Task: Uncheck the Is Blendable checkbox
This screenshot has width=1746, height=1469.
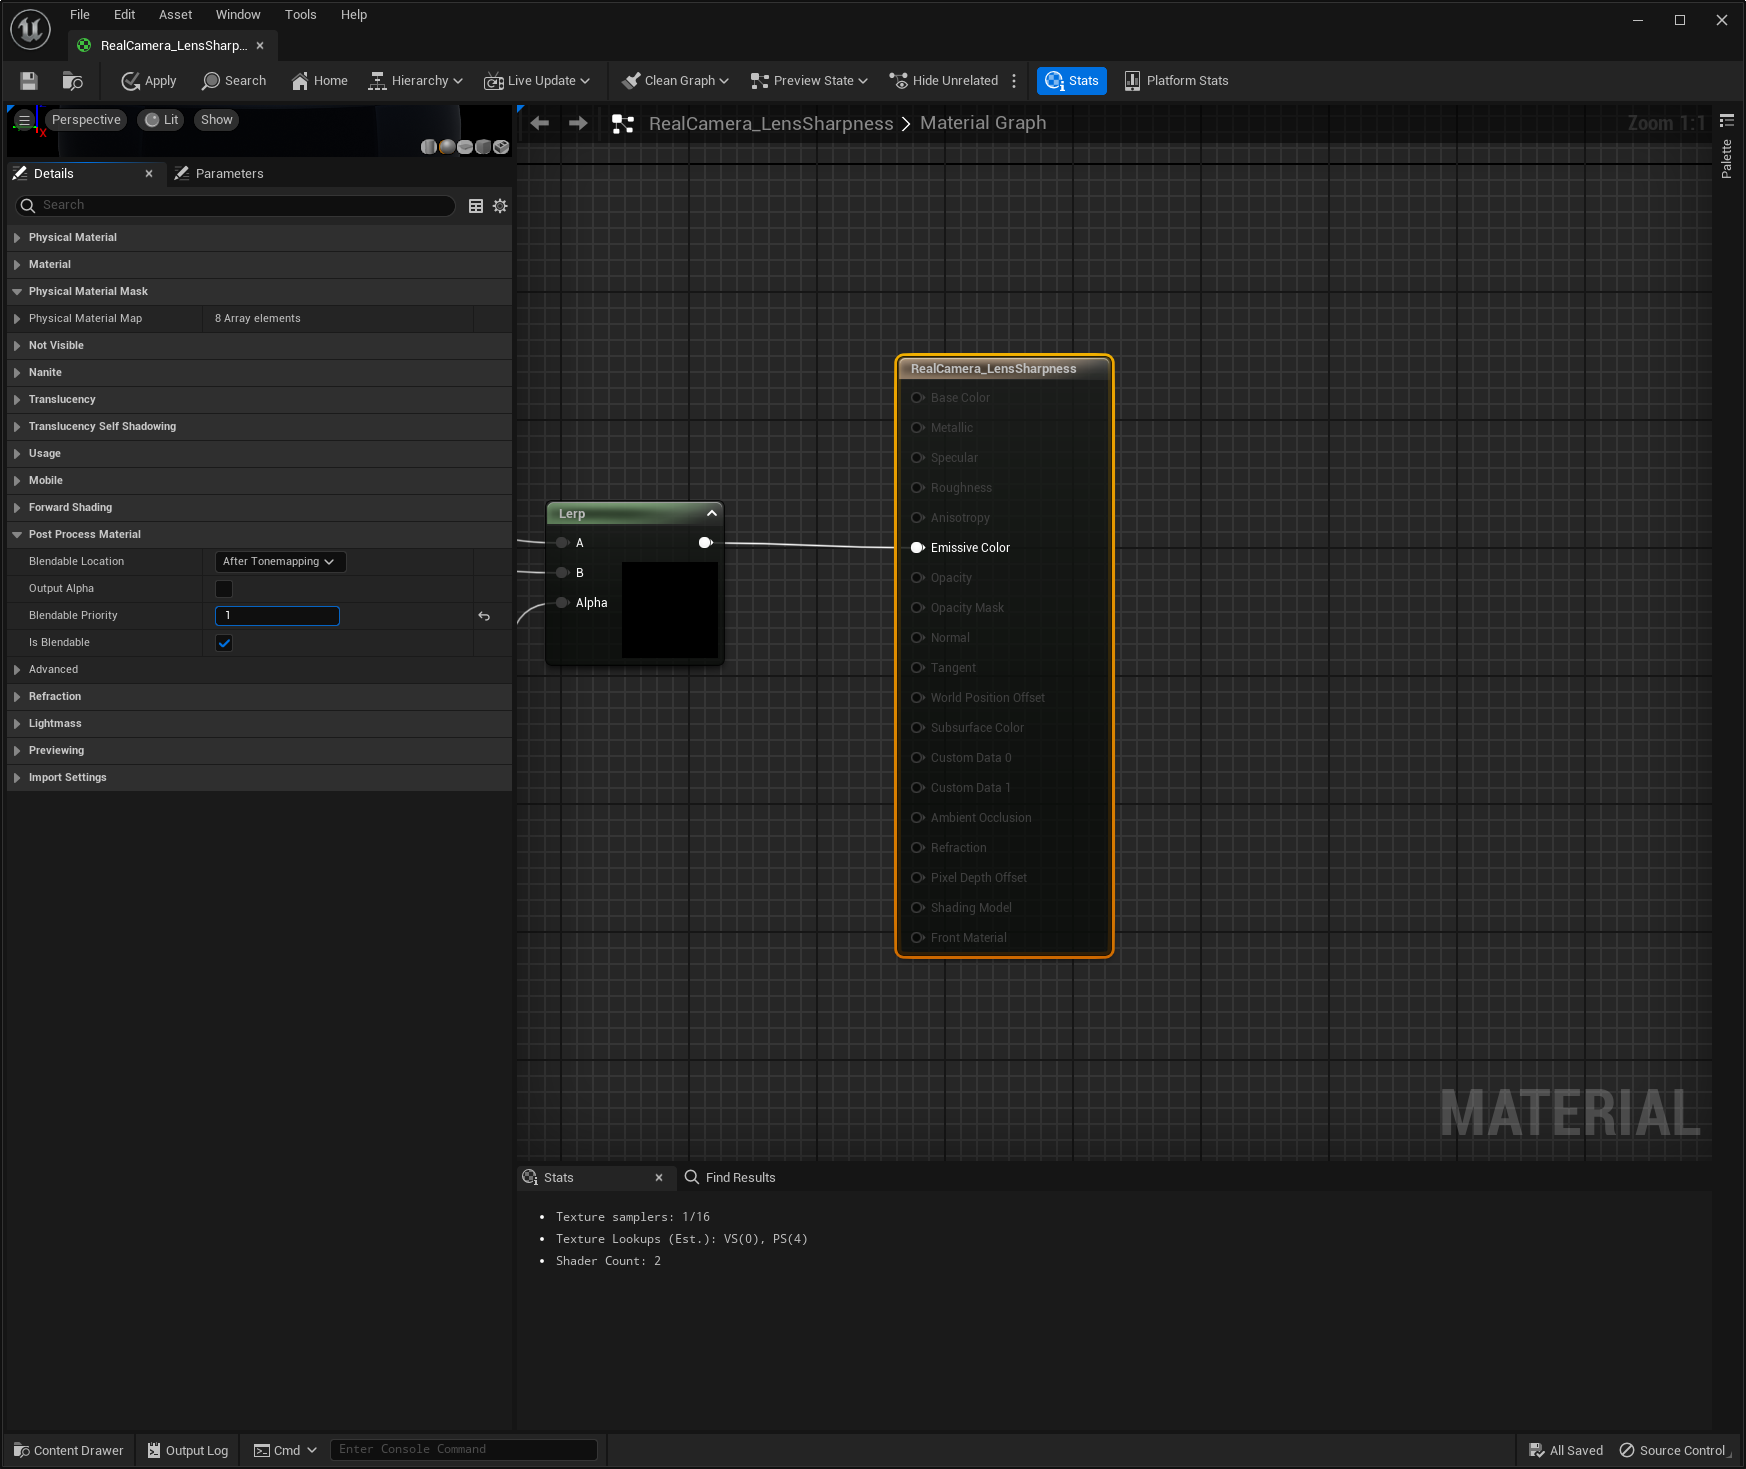Action: click(x=224, y=643)
